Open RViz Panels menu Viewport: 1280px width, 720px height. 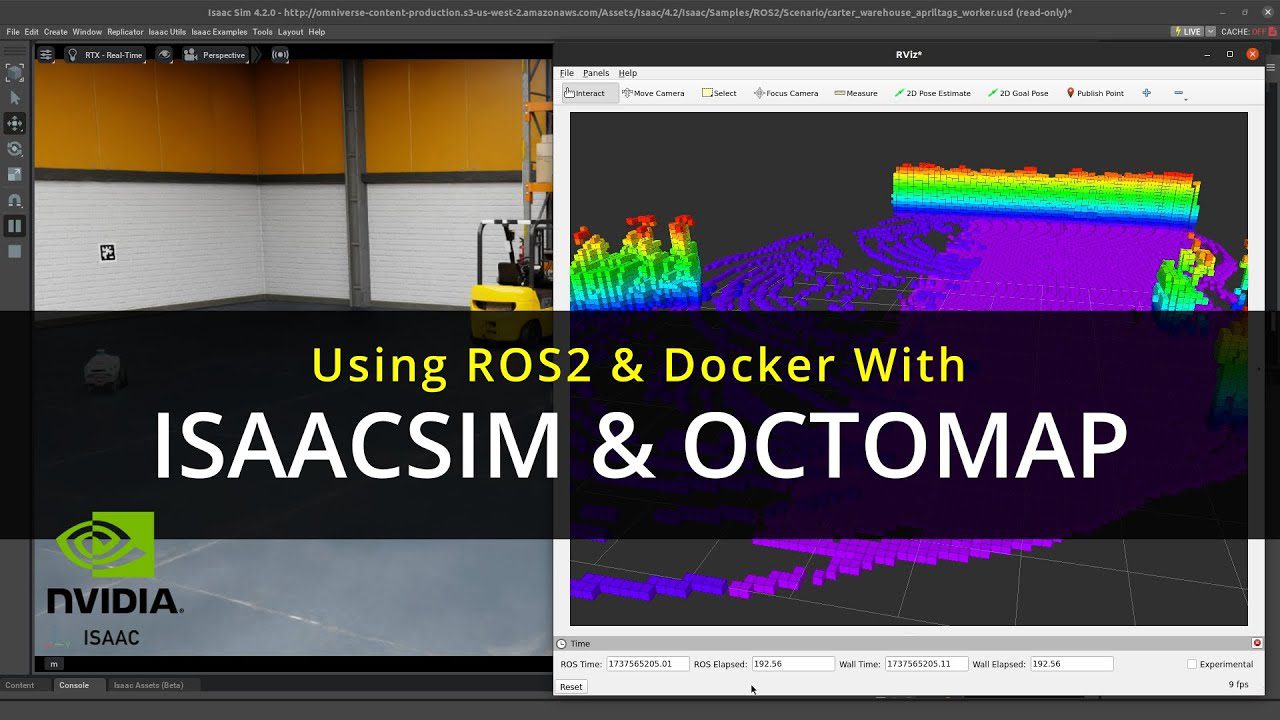(x=596, y=73)
